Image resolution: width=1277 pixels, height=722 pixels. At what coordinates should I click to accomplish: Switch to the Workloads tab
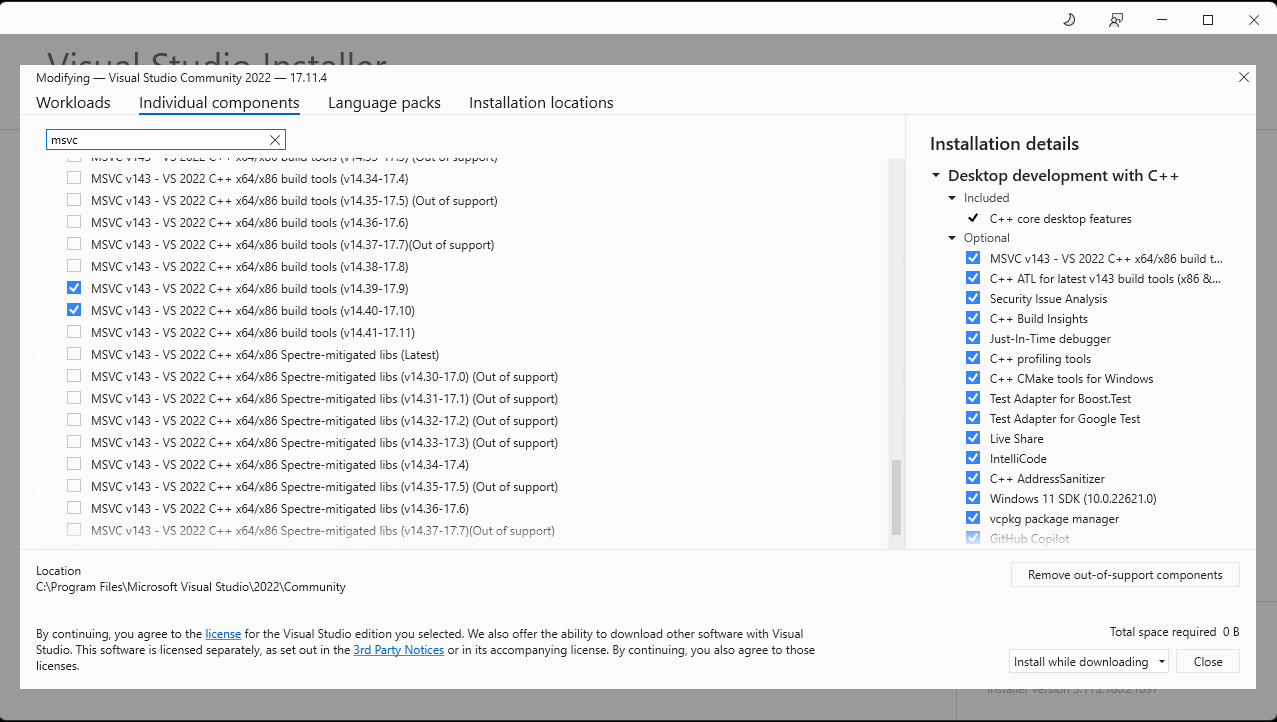(73, 103)
